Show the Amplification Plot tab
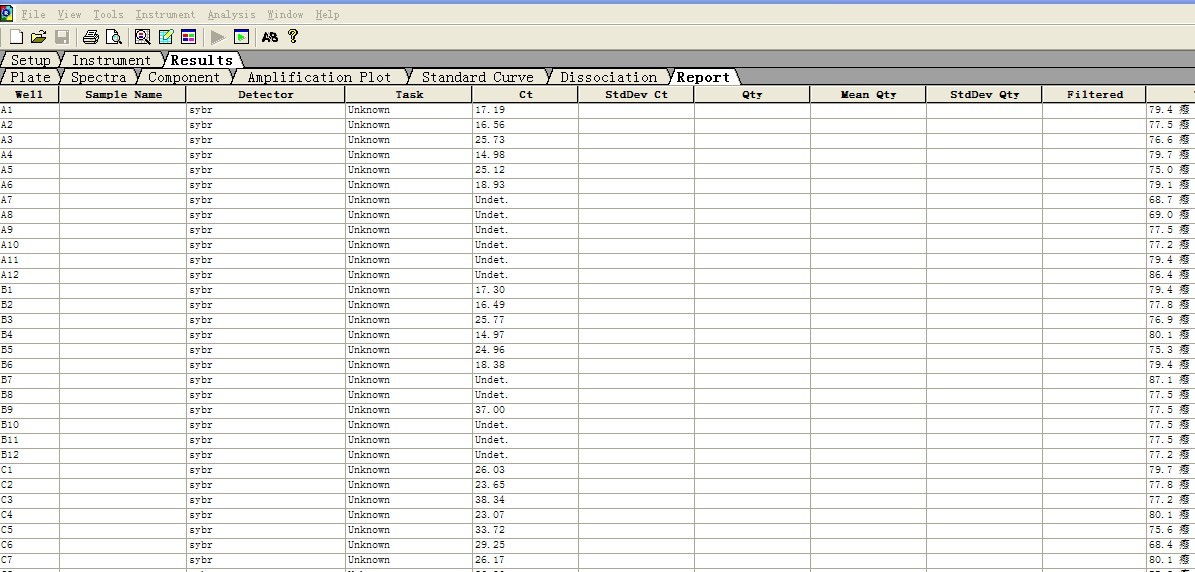 319,77
